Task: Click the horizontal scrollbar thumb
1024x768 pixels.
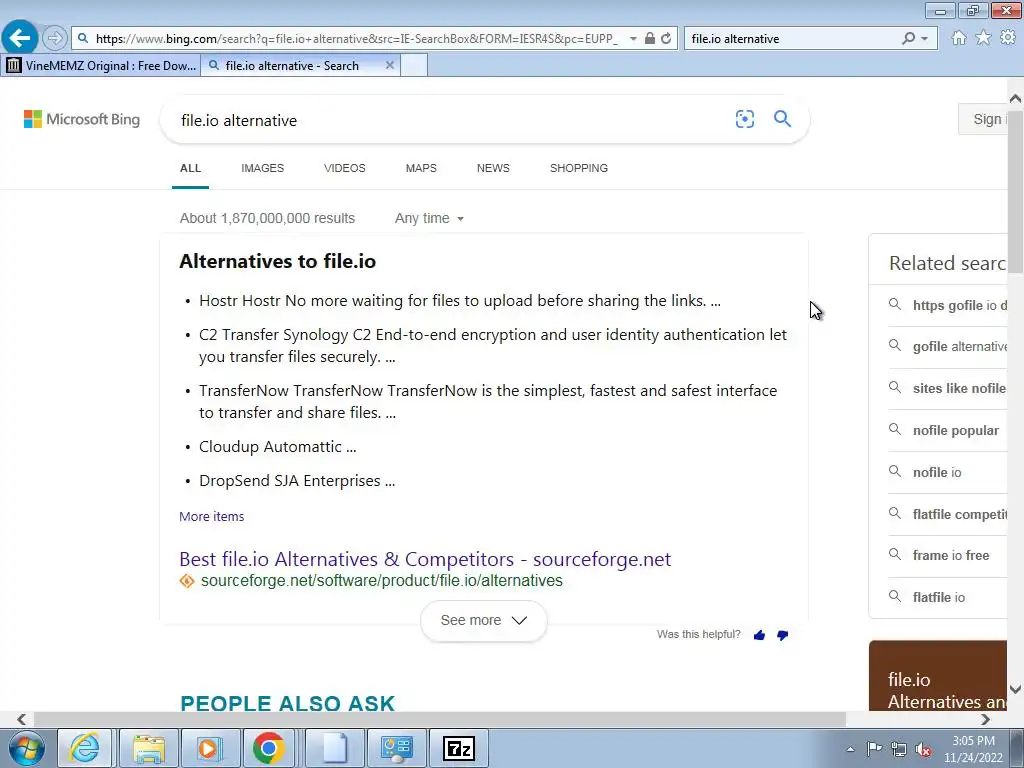Action: tap(440, 719)
